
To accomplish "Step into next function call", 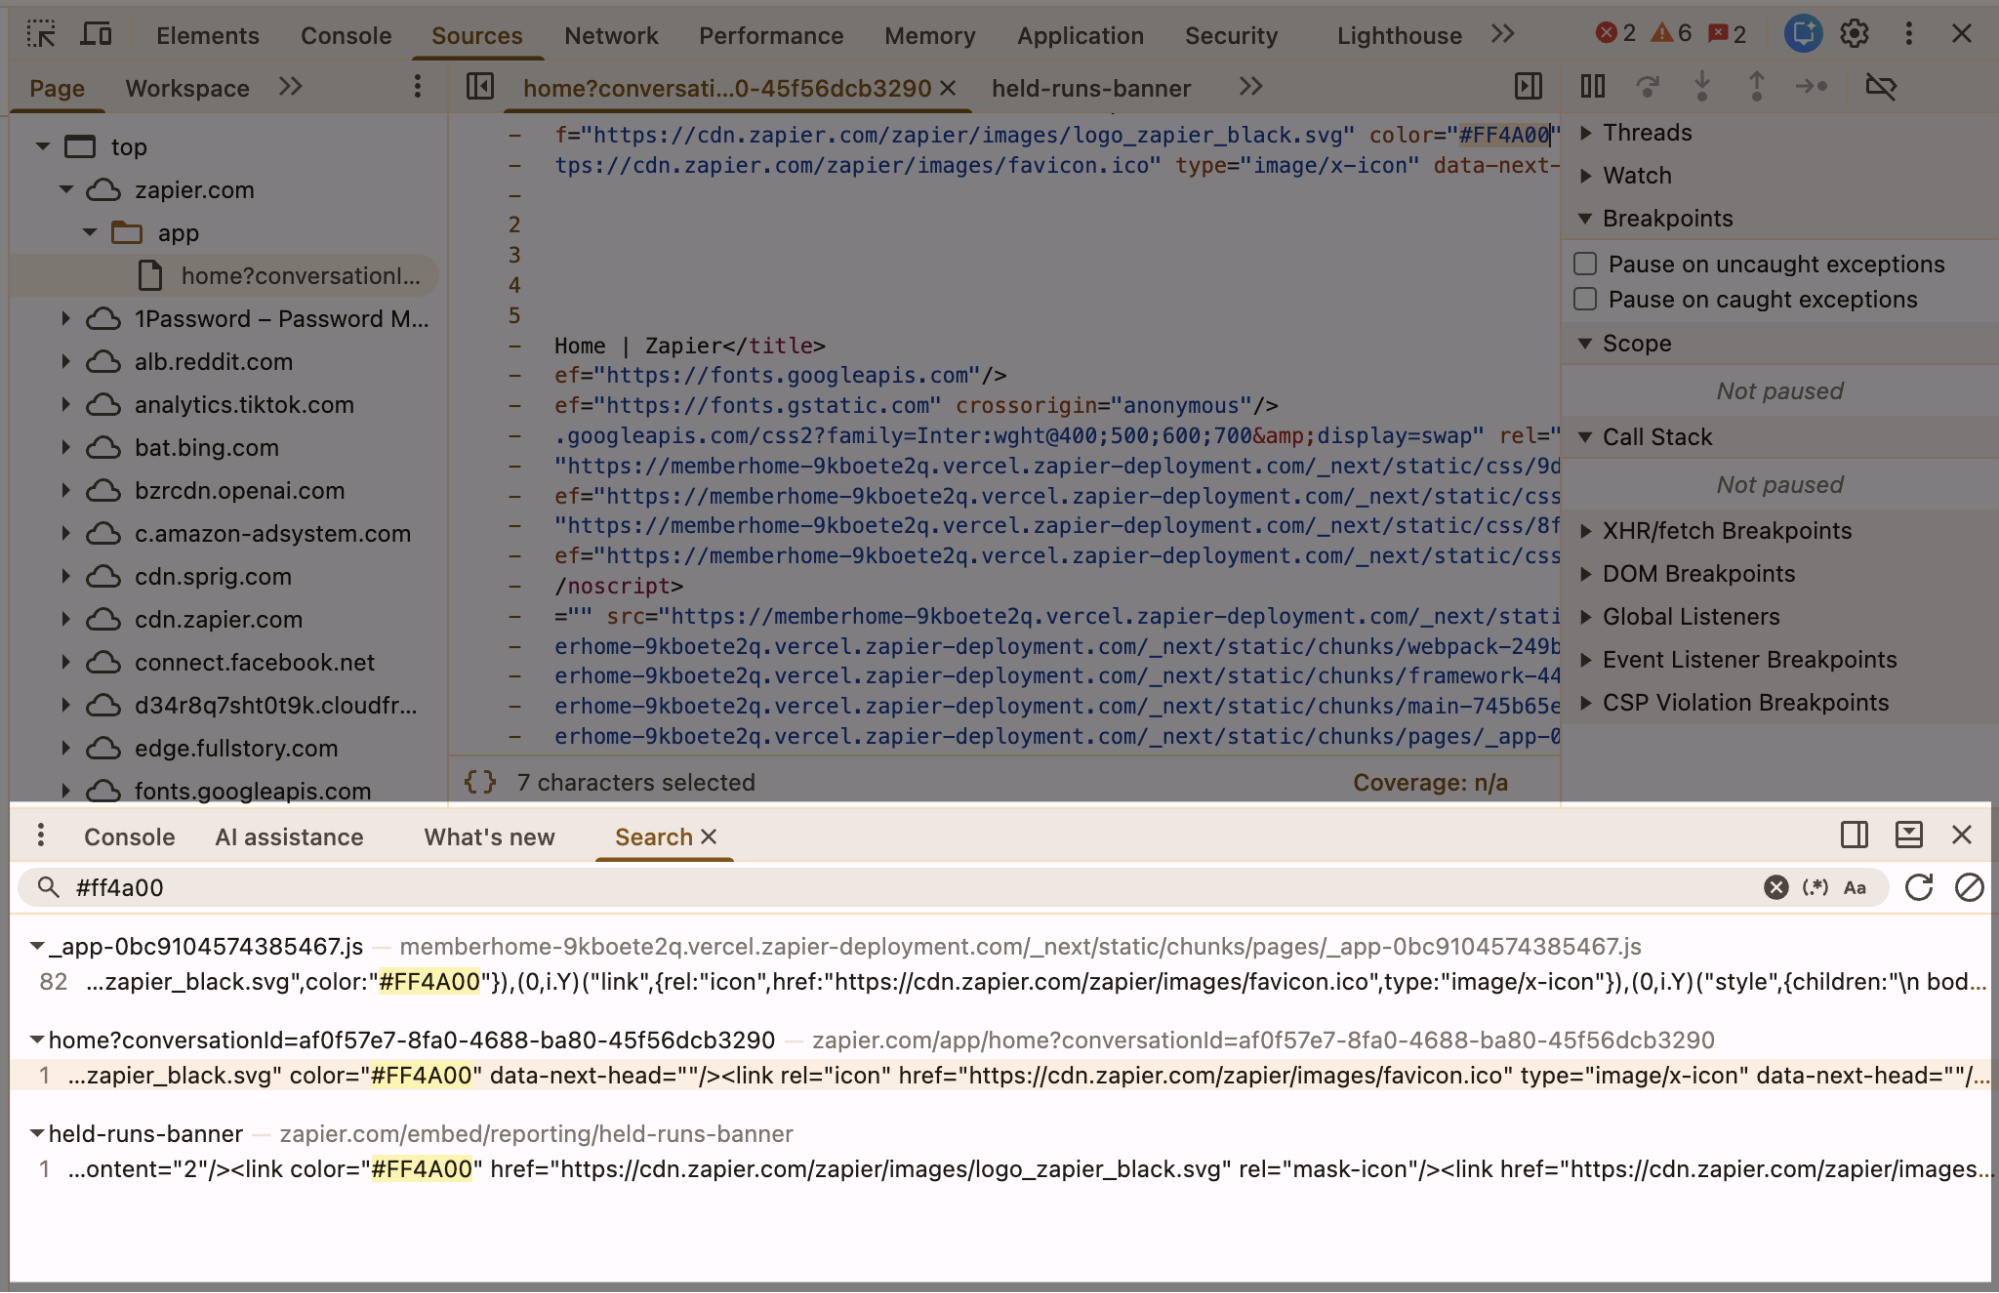I will [x=1702, y=87].
